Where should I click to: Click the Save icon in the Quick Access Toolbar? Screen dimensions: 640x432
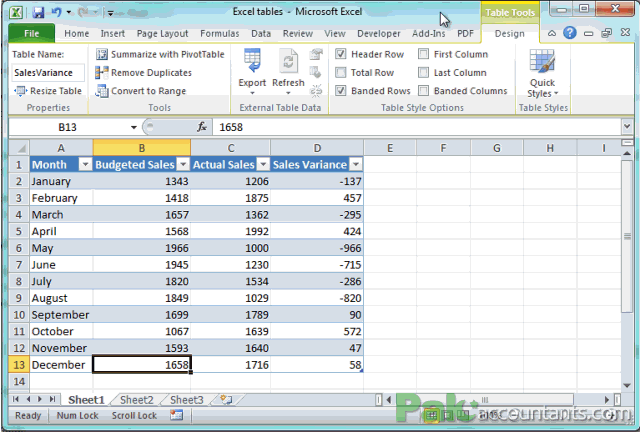coord(38,13)
